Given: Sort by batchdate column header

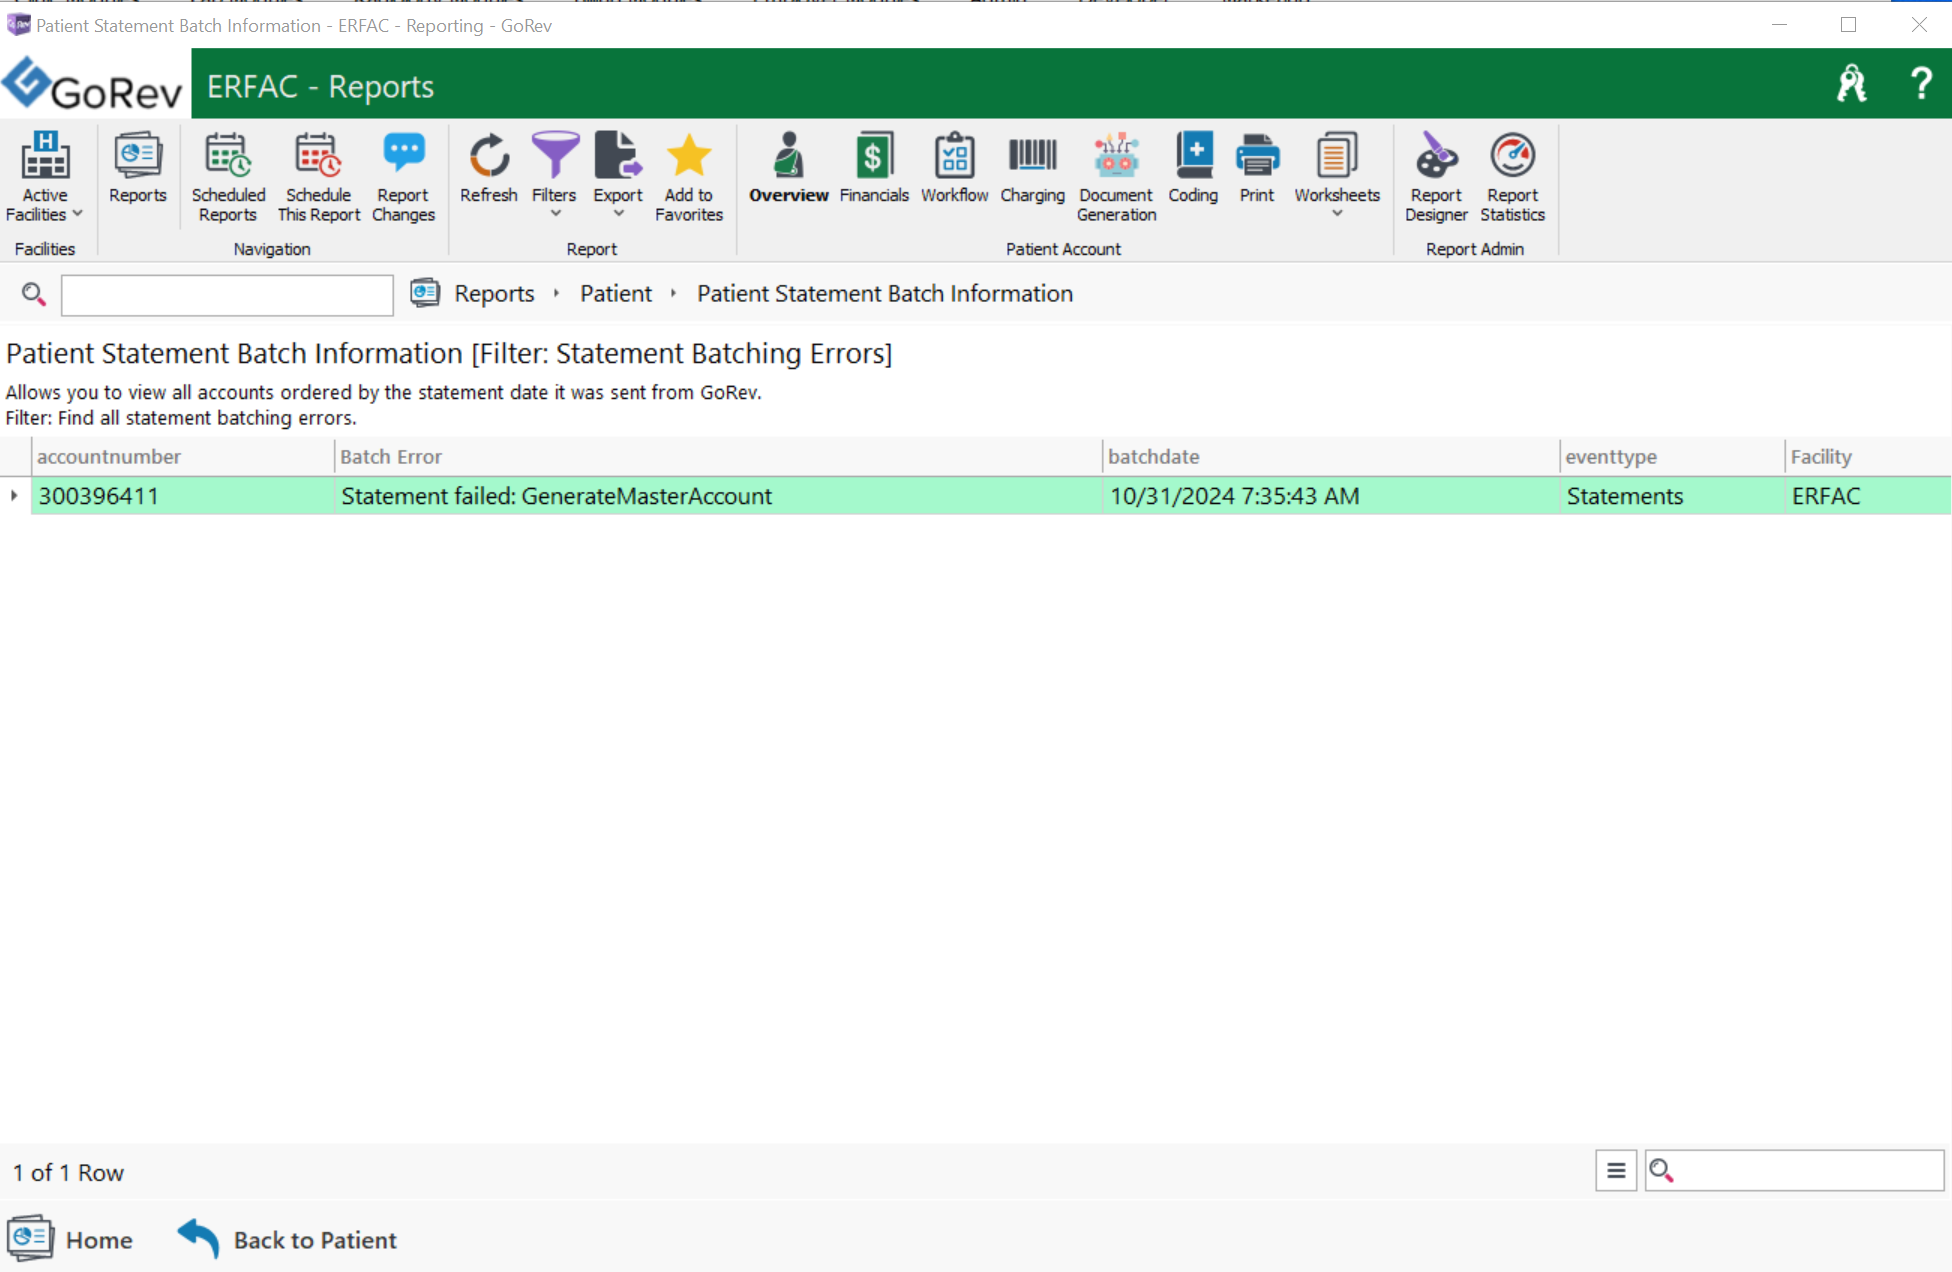Looking at the screenshot, I should pyautogui.click(x=1331, y=457).
